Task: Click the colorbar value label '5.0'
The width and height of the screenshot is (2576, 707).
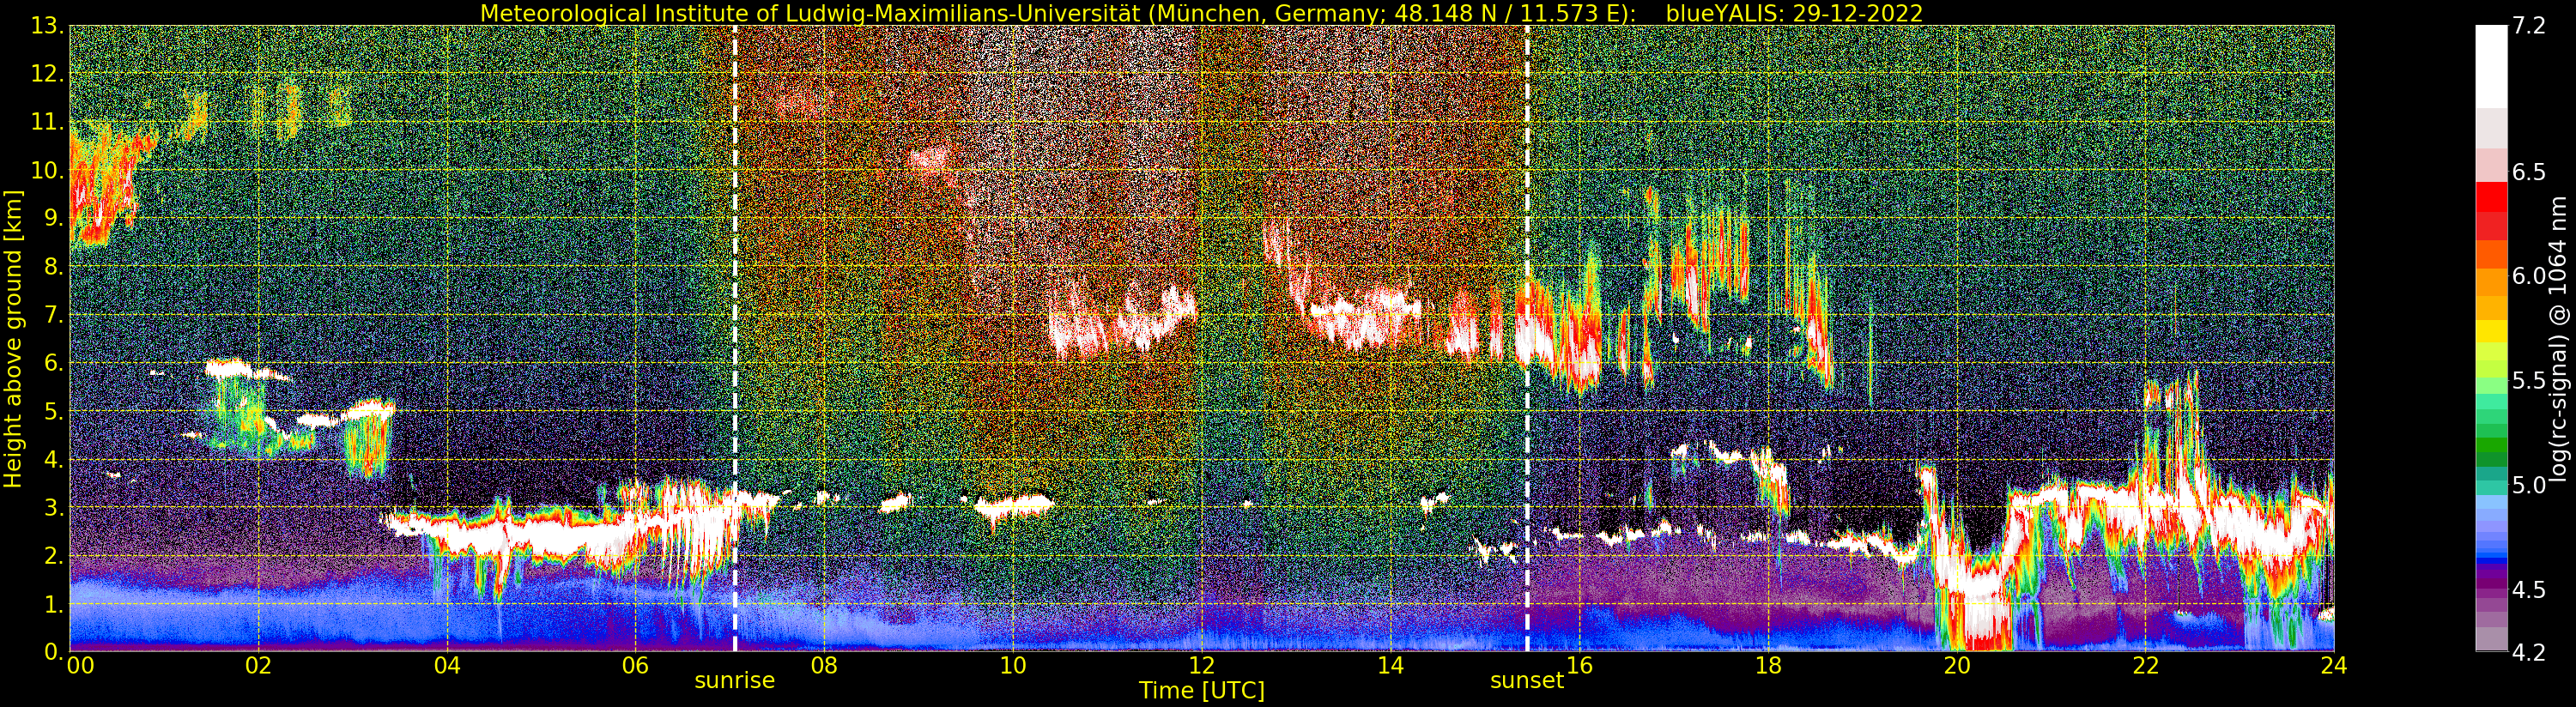Action: tap(2528, 485)
